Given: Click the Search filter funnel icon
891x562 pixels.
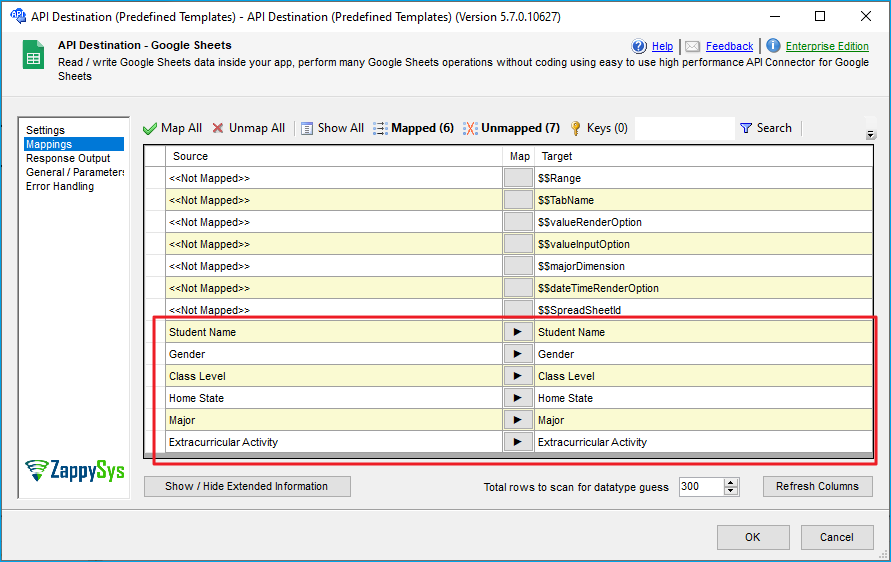Looking at the screenshot, I should pyautogui.click(x=746, y=129).
